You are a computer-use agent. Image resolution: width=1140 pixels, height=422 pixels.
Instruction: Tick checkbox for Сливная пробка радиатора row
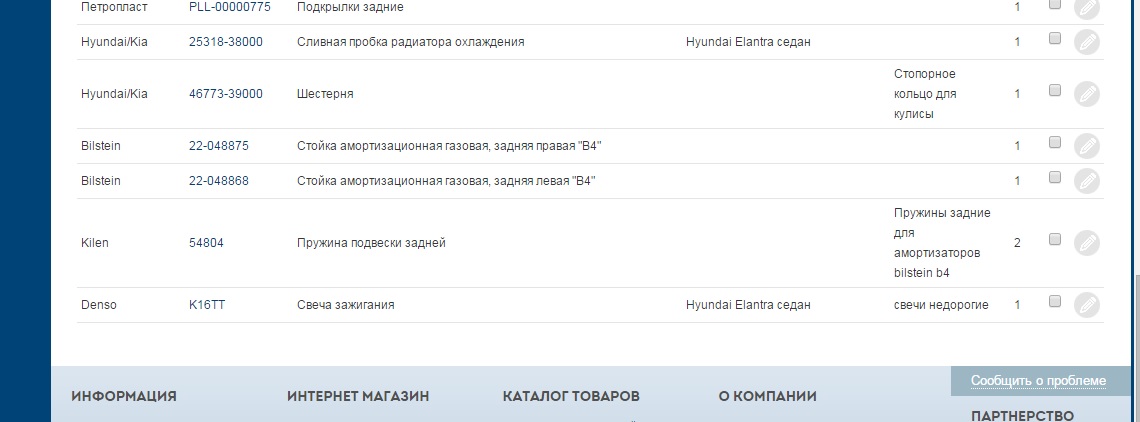pos(1054,39)
